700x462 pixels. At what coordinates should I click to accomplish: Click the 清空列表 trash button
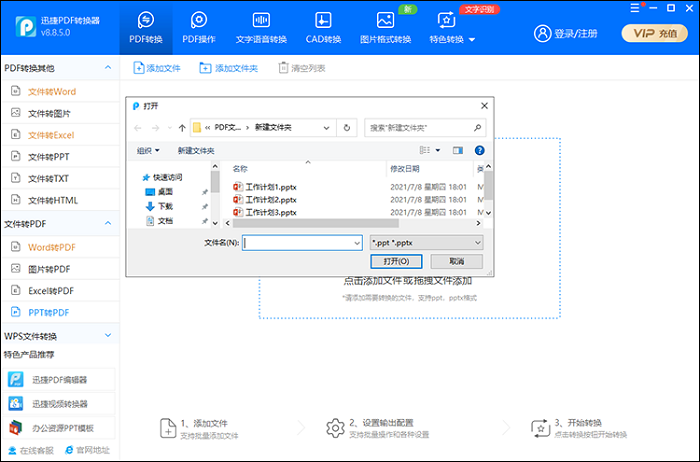point(302,68)
